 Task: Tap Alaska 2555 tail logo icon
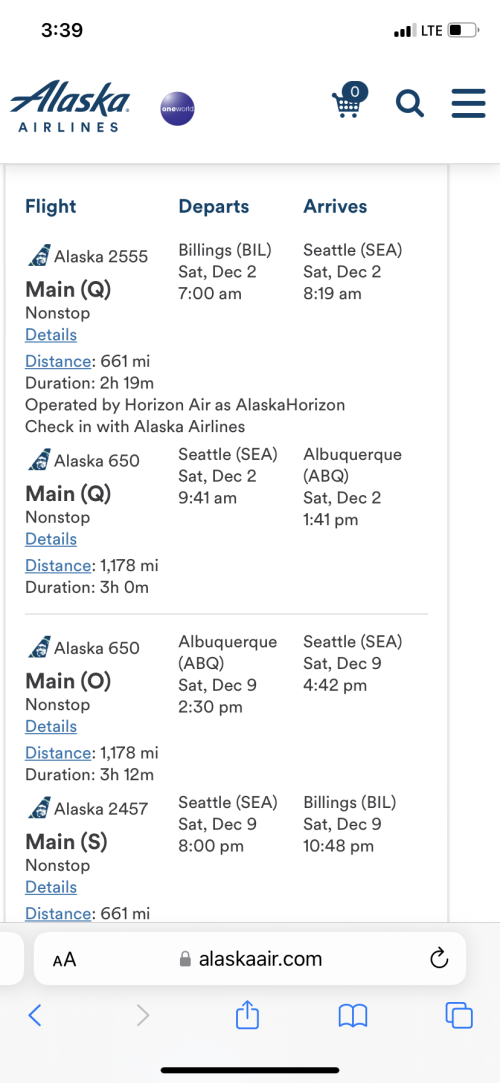coord(39,256)
